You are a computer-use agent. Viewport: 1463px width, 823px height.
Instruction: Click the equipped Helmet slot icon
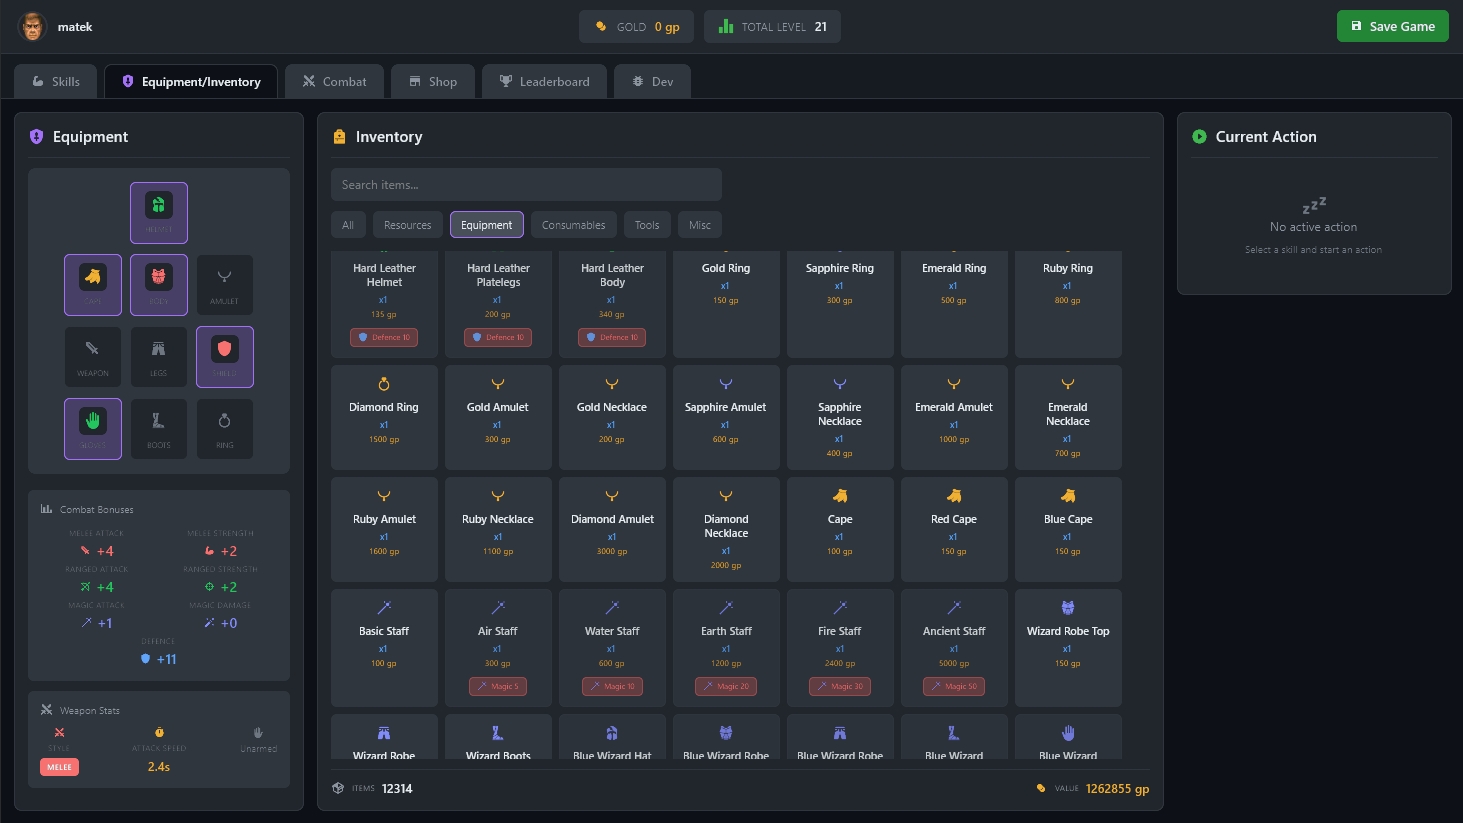(x=158, y=212)
